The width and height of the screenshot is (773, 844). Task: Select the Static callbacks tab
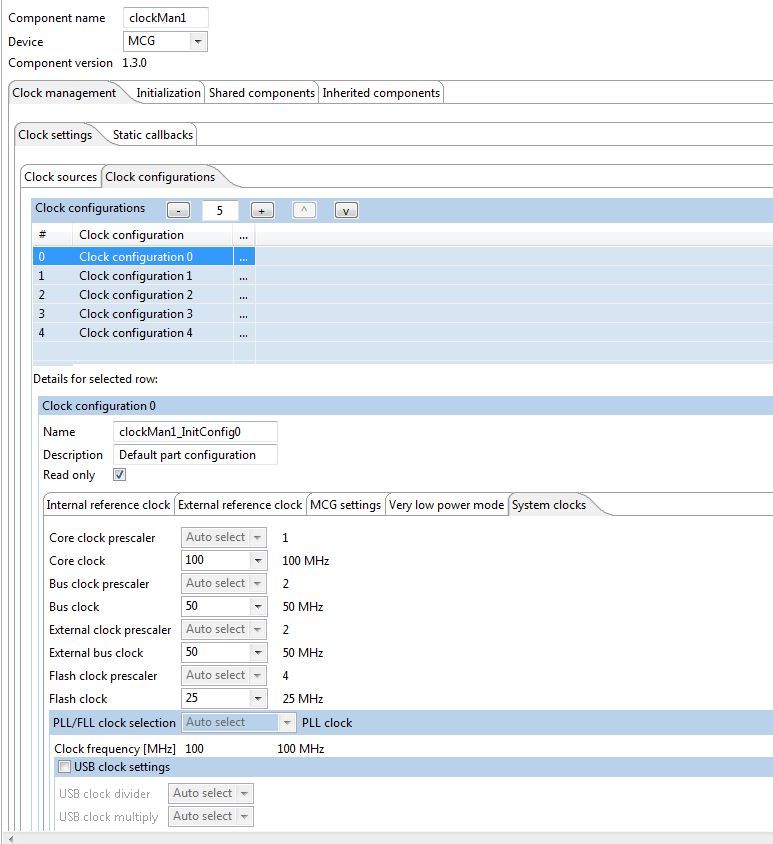(x=153, y=135)
